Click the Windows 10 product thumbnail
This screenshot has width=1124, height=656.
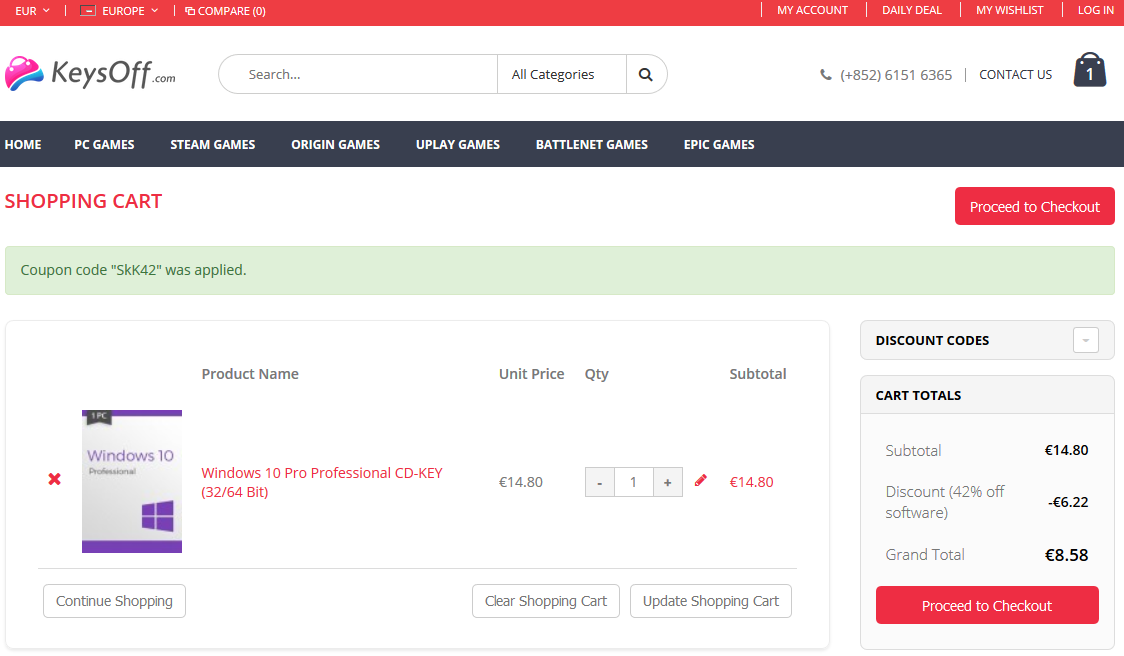pyautogui.click(x=132, y=481)
